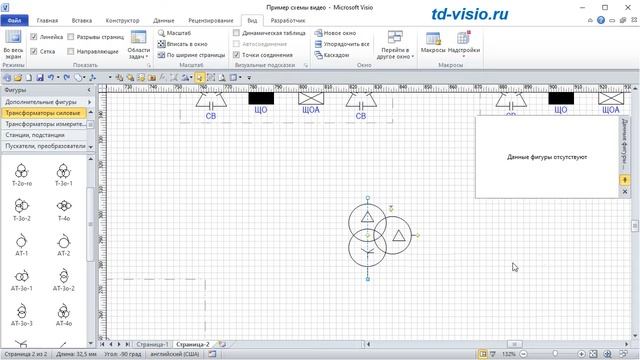Click the Undo arrow icon

pyautogui.click(x=51, y=77)
